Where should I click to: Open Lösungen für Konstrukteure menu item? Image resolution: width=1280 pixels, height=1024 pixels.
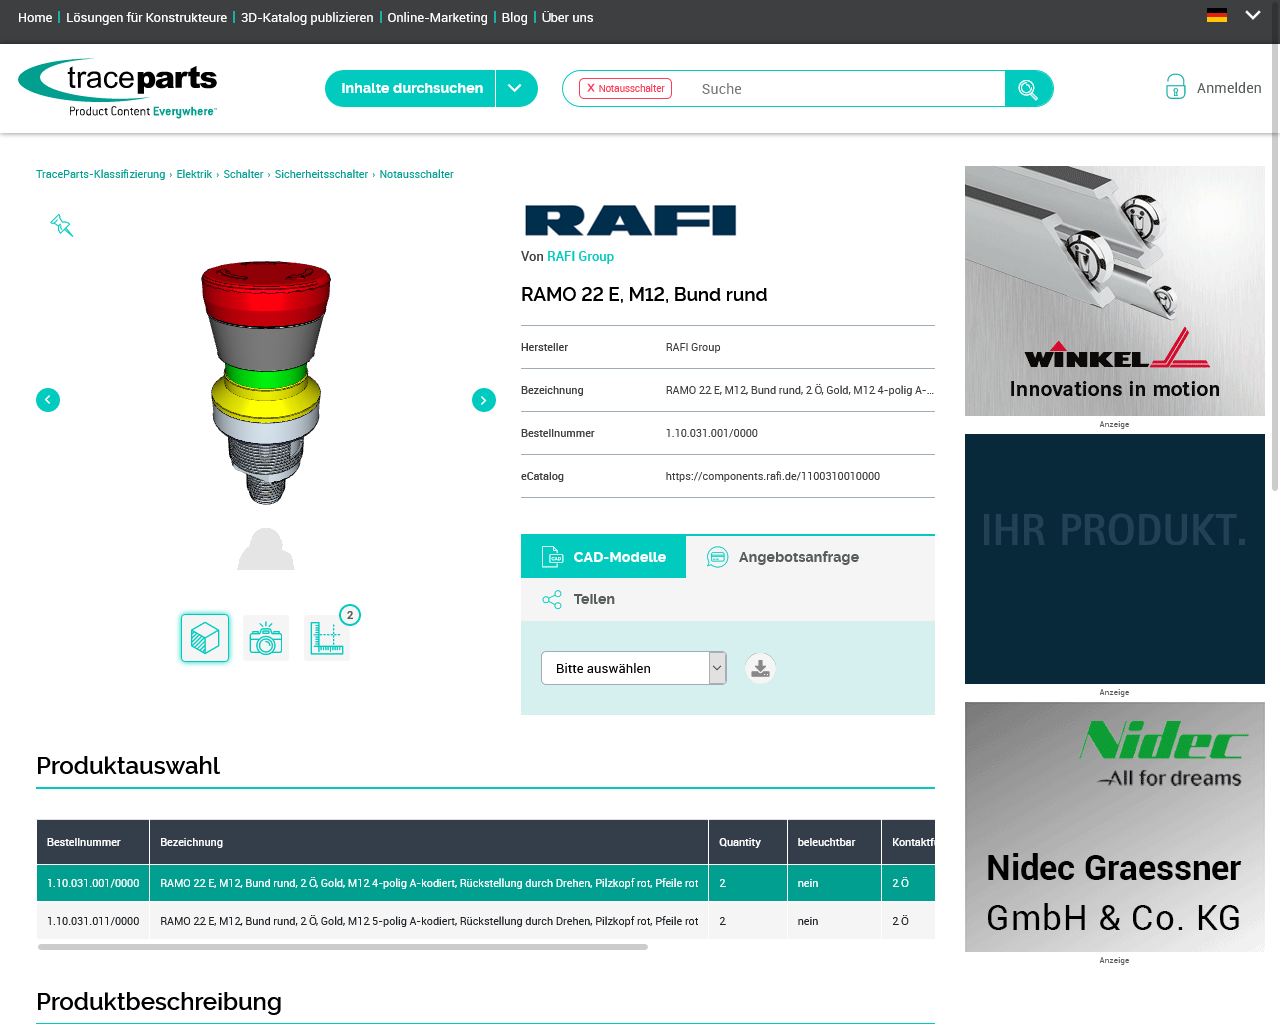tap(146, 17)
